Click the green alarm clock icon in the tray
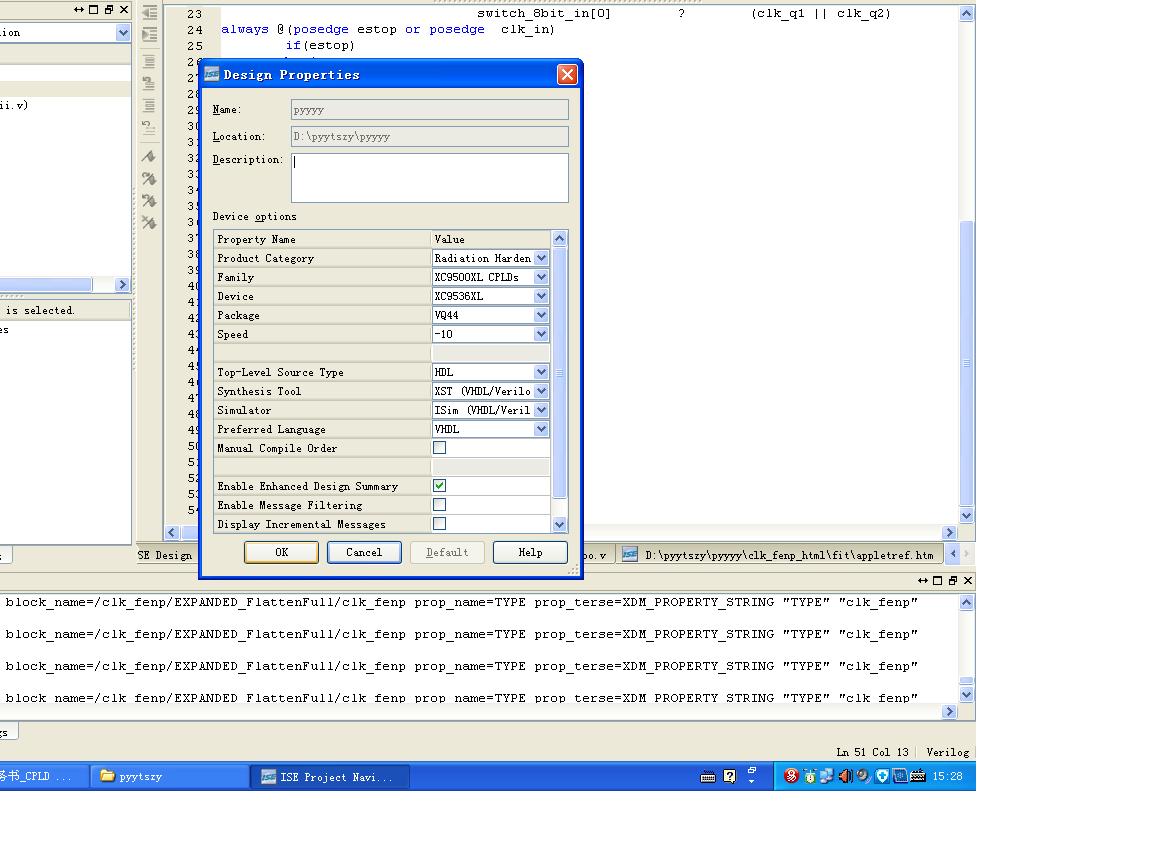 810,776
